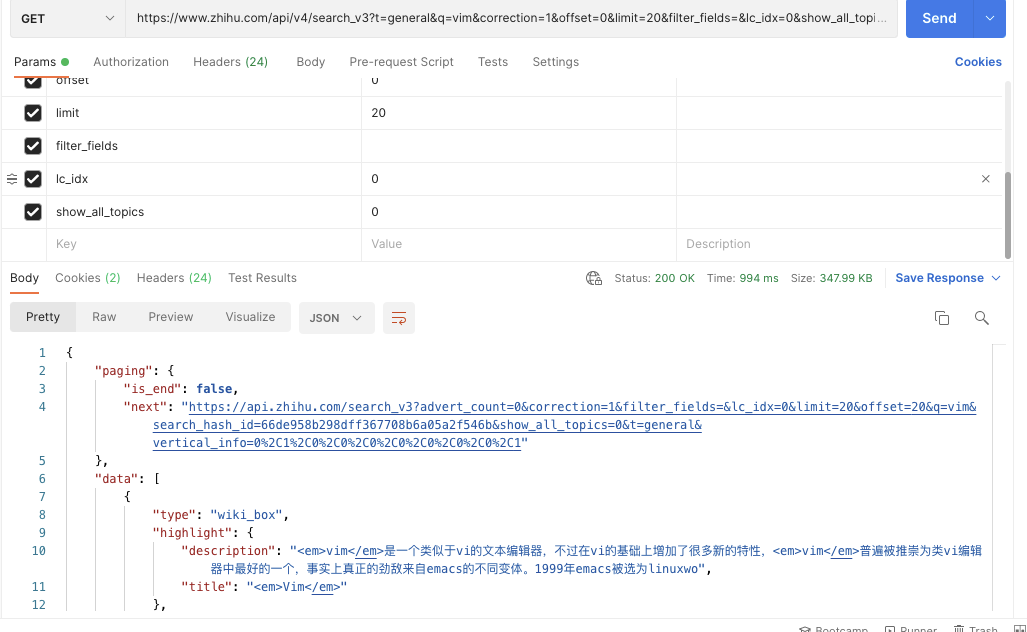The height and width of the screenshot is (632, 1027).
Task: Click Save Response
Action: coord(939,278)
